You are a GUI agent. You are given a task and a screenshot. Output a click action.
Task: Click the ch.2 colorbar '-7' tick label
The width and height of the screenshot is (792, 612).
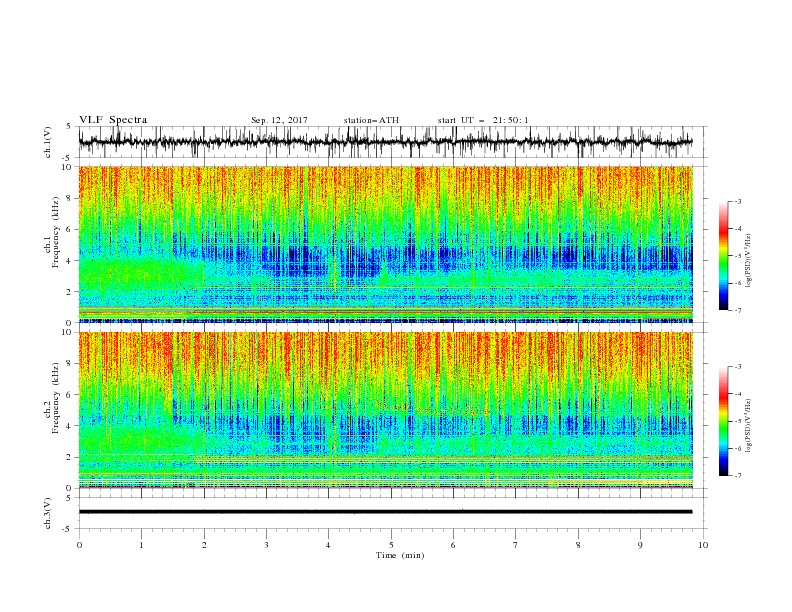click(738, 476)
